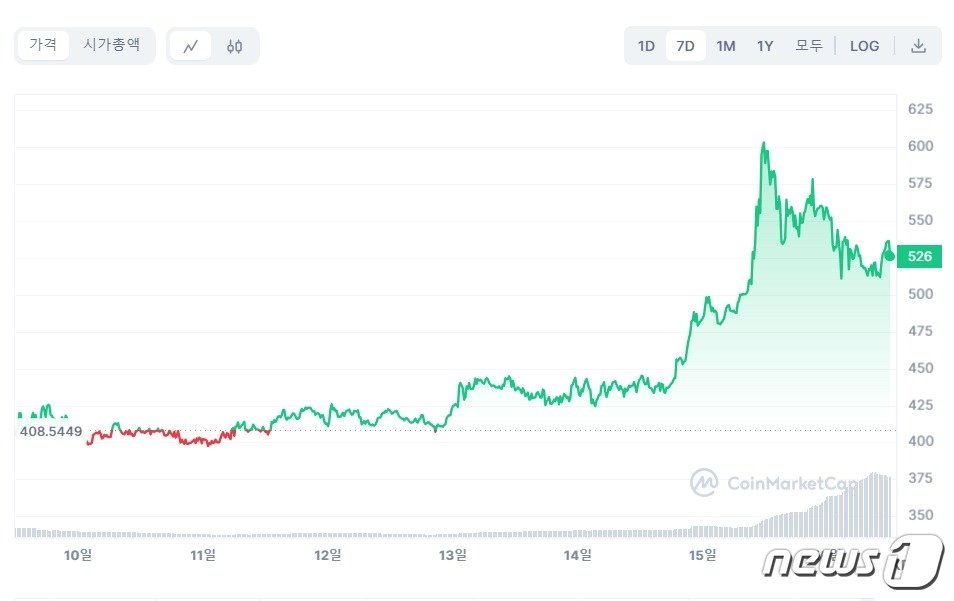954x601 pixels.
Task: Switch to candlestick chart icon
Action: tap(235, 46)
